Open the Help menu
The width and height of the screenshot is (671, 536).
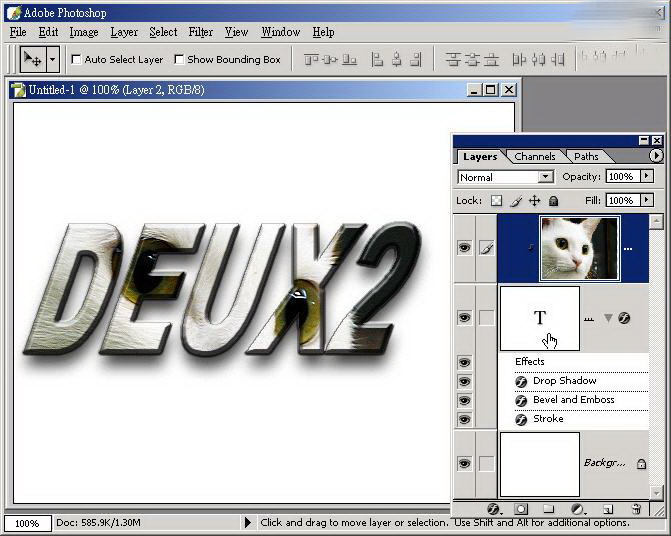tap(323, 32)
